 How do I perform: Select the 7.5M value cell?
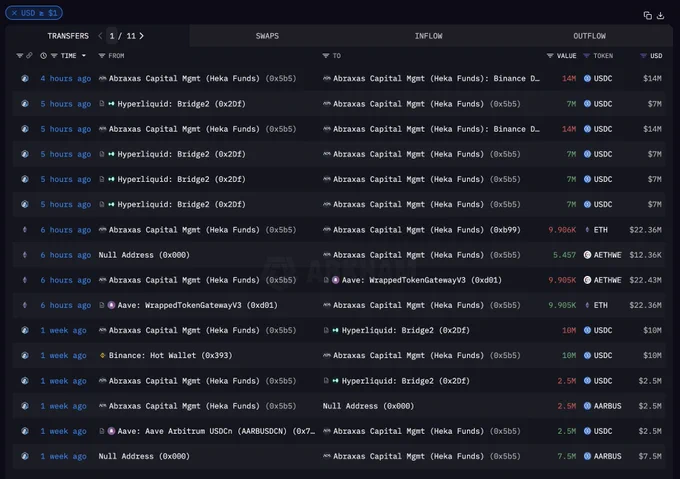tap(567, 456)
